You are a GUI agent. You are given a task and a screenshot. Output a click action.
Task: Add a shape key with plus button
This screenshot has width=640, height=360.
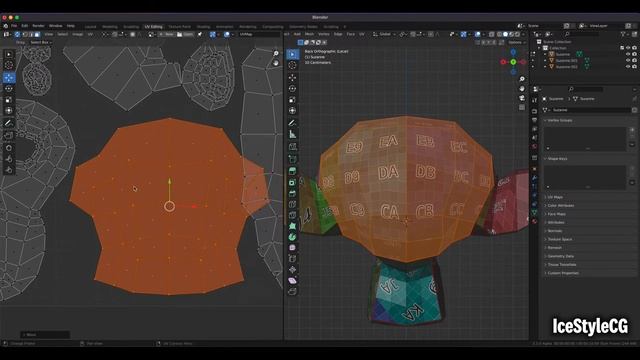(x=632, y=168)
